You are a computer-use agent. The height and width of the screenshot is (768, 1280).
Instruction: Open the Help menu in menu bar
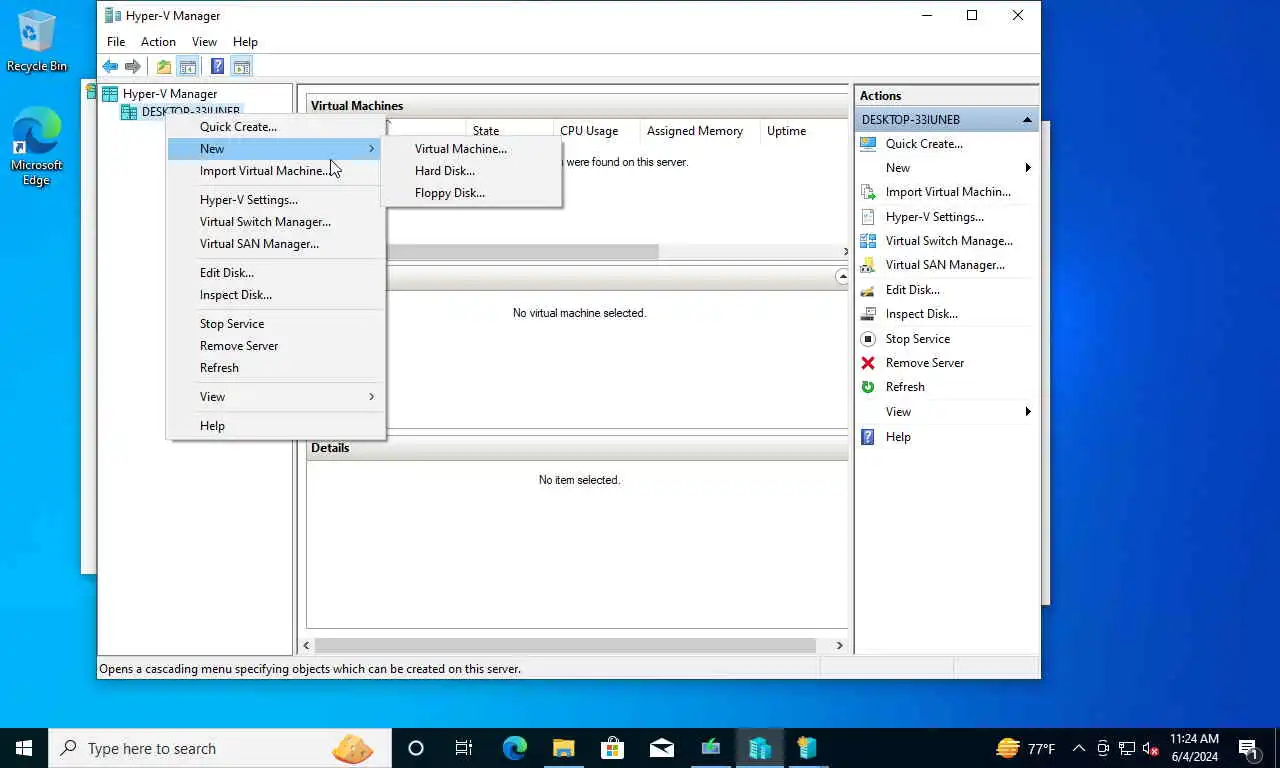pyautogui.click(x=245, y=42)
